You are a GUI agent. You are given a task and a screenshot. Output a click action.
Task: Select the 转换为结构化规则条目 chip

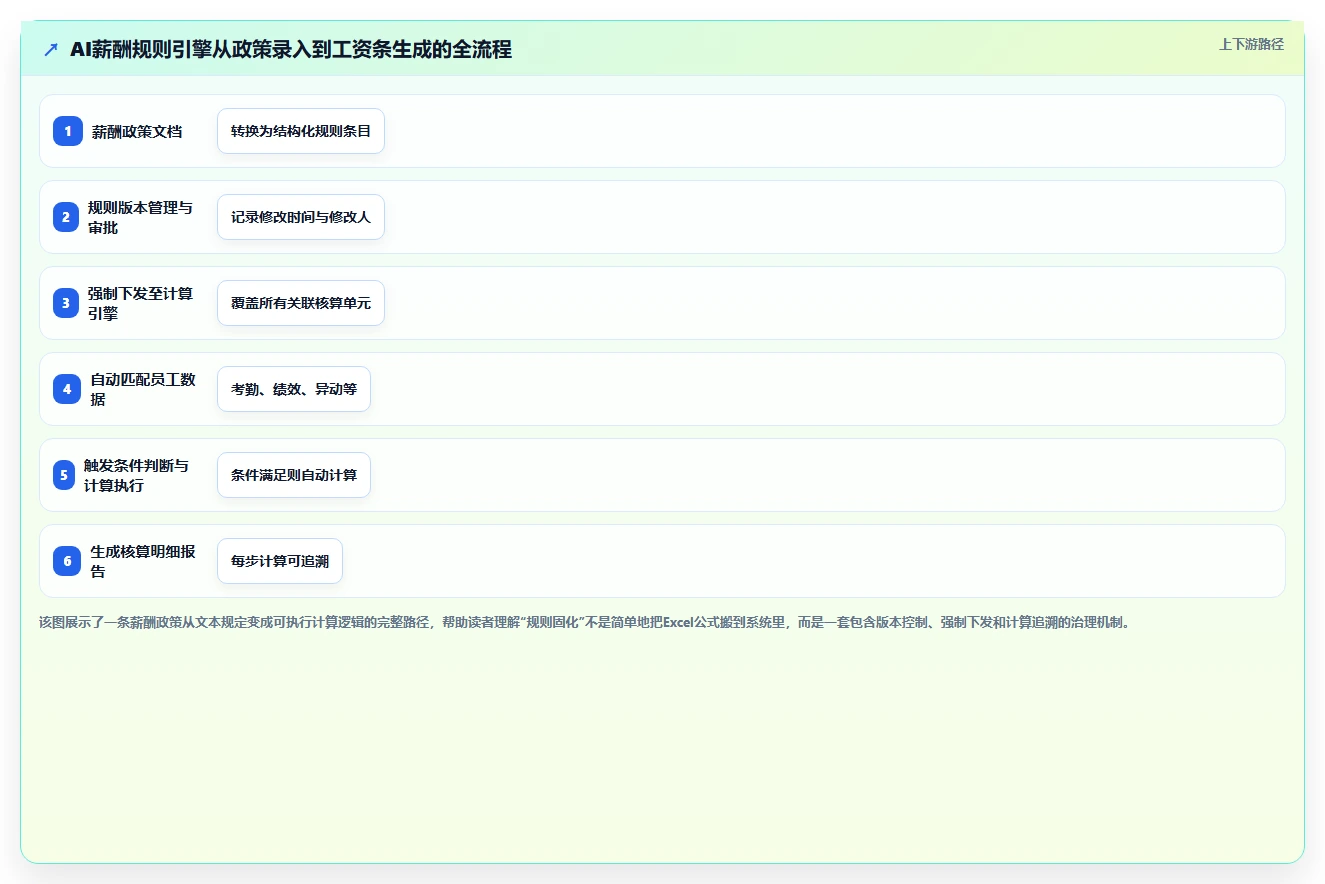(x=301, y=131)
